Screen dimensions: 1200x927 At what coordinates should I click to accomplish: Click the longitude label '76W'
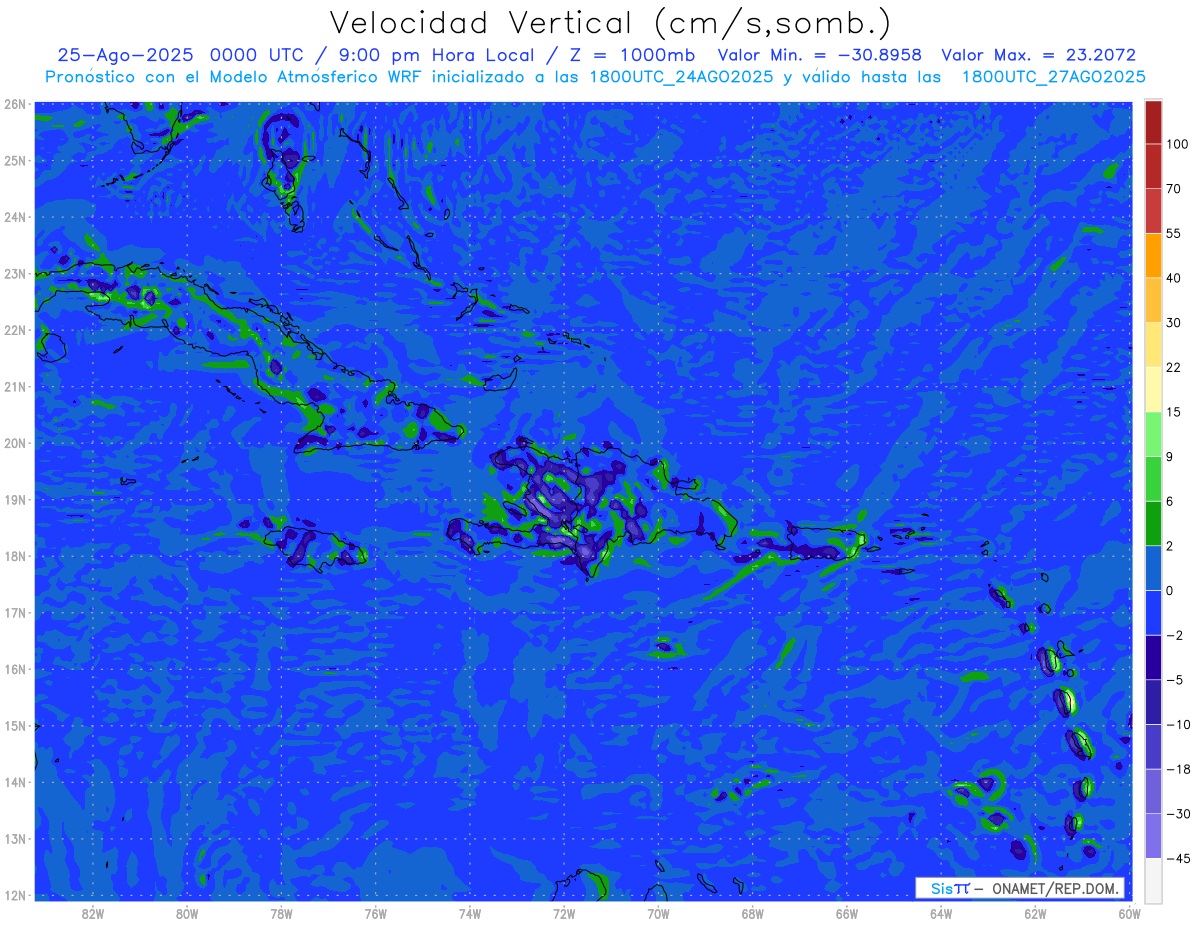[375, 913]
